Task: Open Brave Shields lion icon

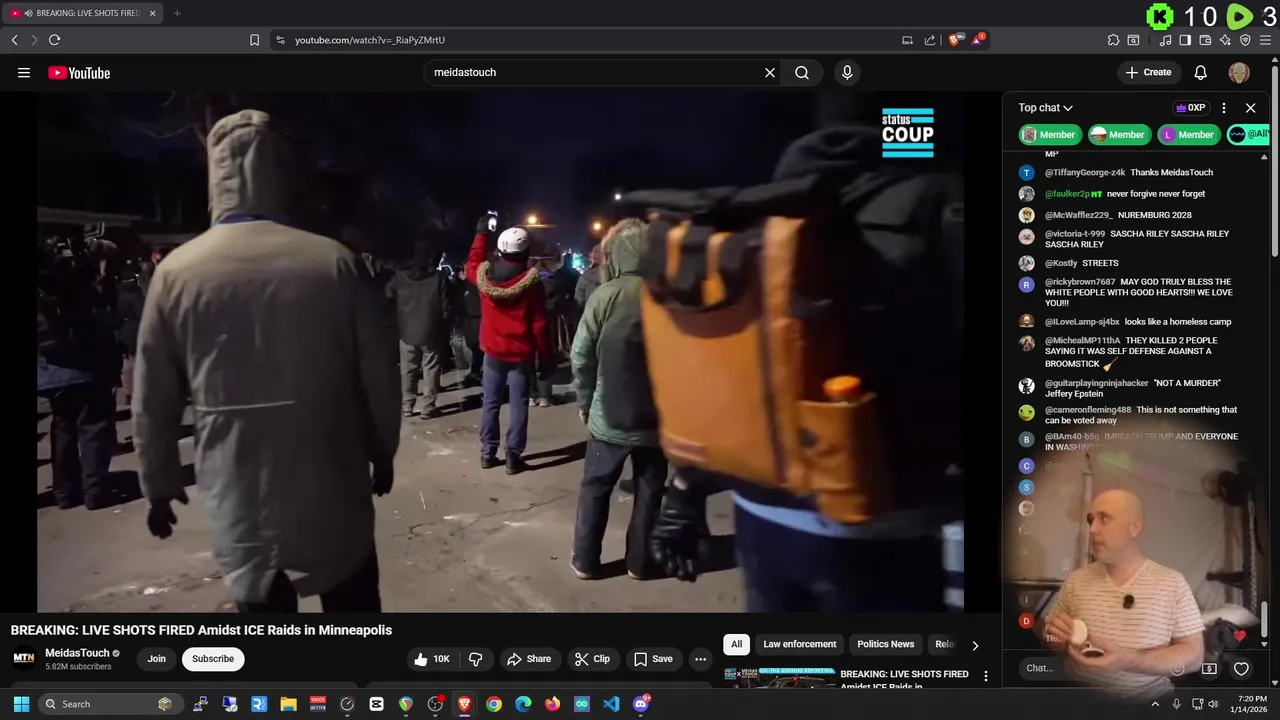Action: point(955,40)
